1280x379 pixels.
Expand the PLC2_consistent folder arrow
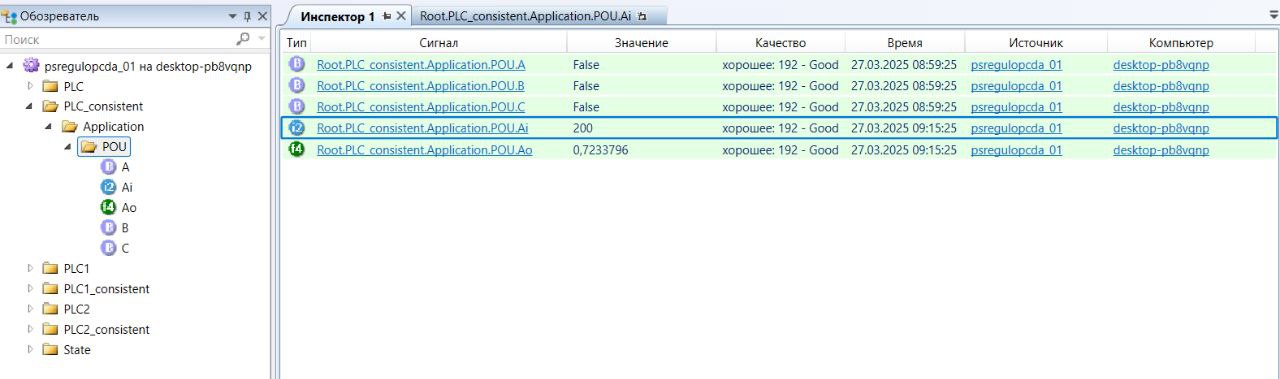tap(30, 329)
